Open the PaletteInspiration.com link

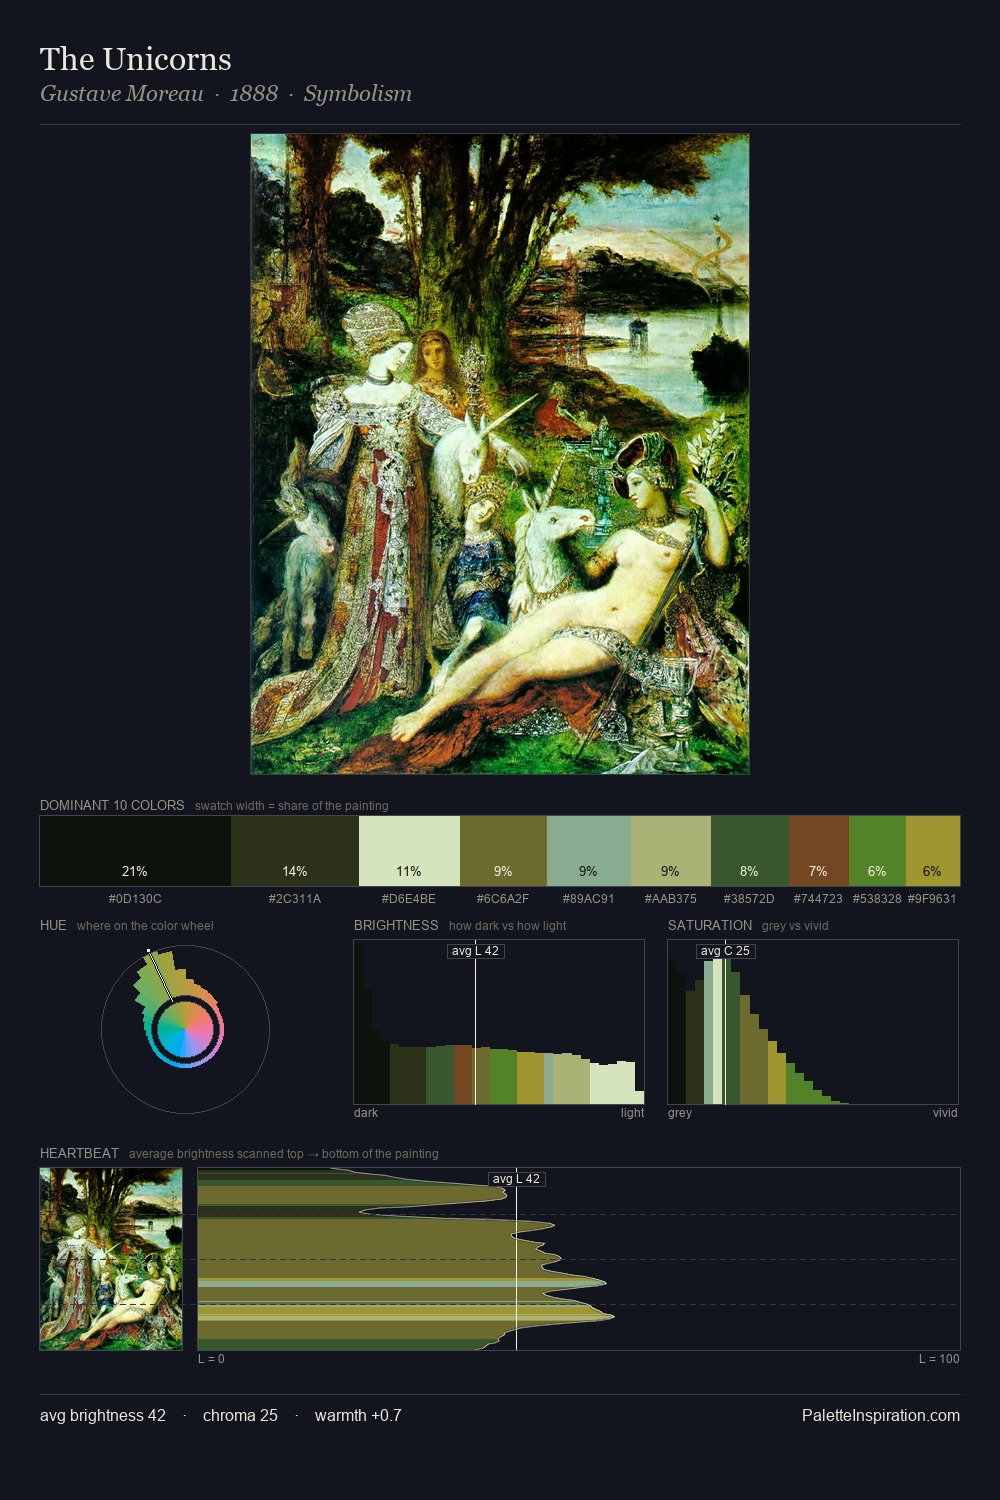881,1415
